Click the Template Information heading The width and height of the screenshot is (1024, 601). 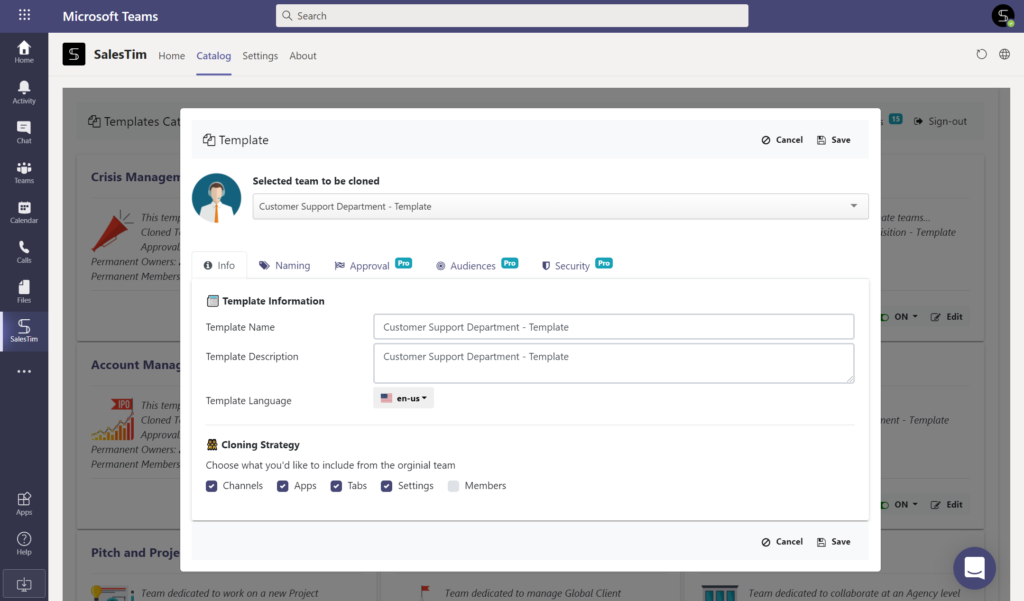pos(273,301)
